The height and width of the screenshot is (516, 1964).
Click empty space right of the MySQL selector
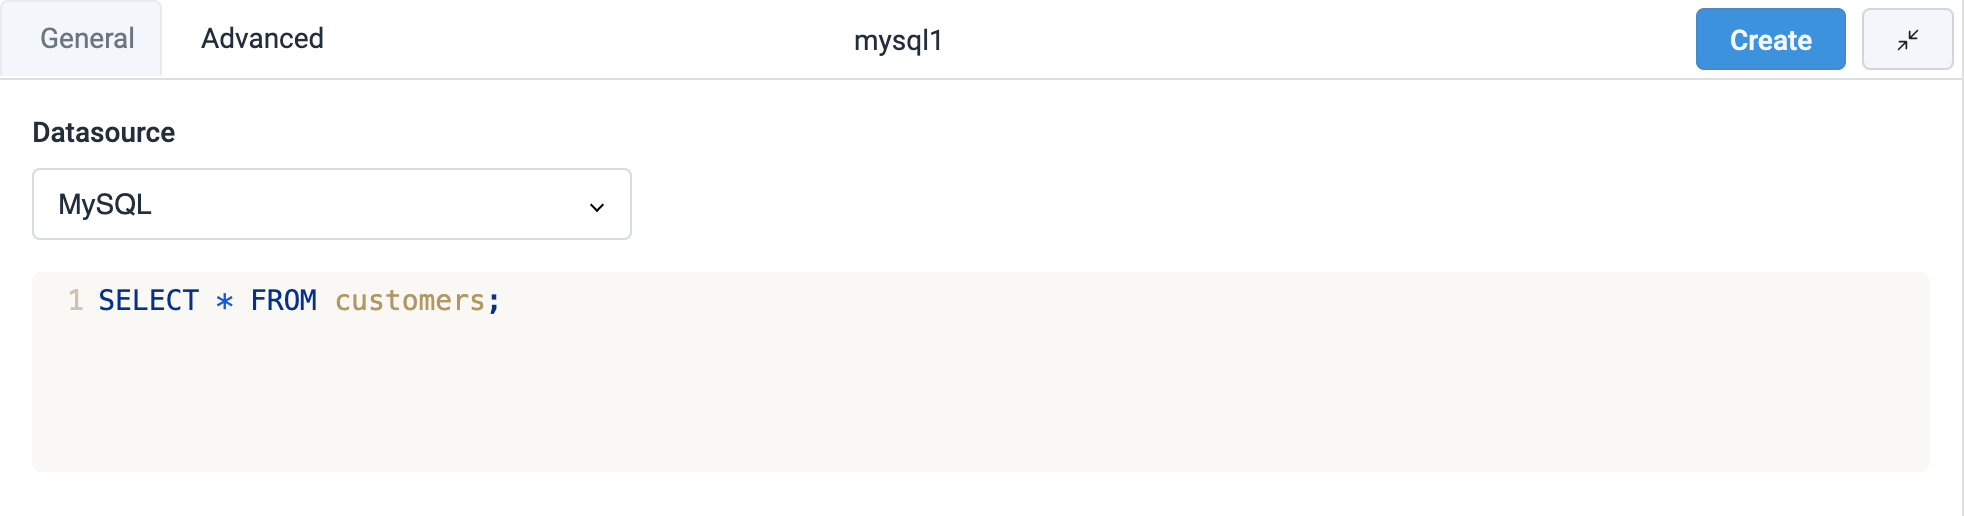(x=1200, y=204)
